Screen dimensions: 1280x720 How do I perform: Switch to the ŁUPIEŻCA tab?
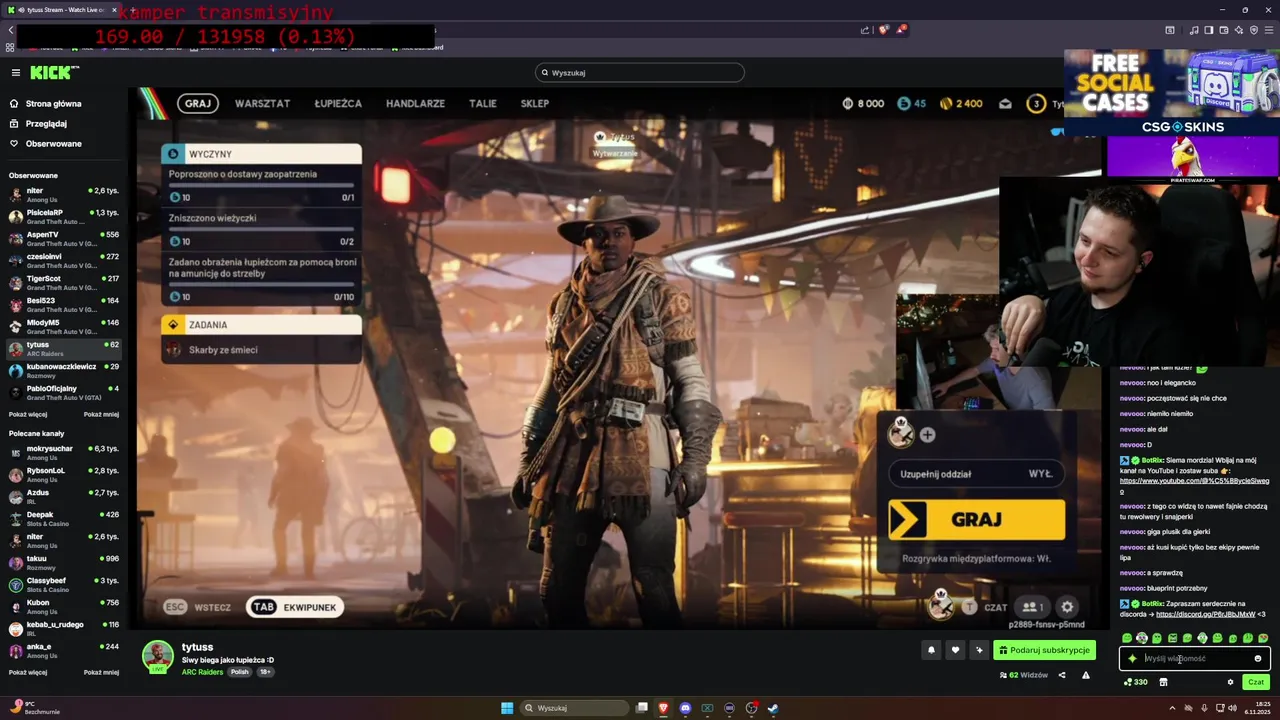point(338,103)
